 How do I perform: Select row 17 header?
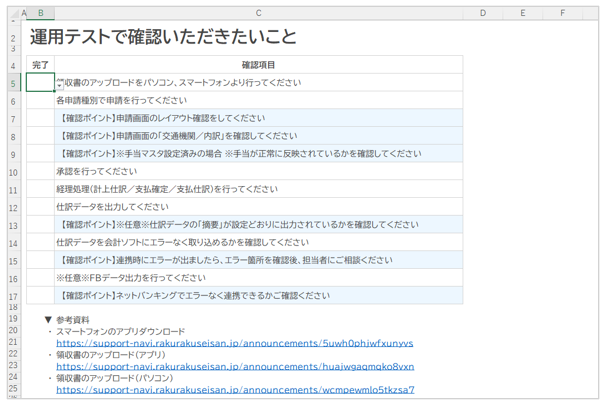tap(13, 296)
